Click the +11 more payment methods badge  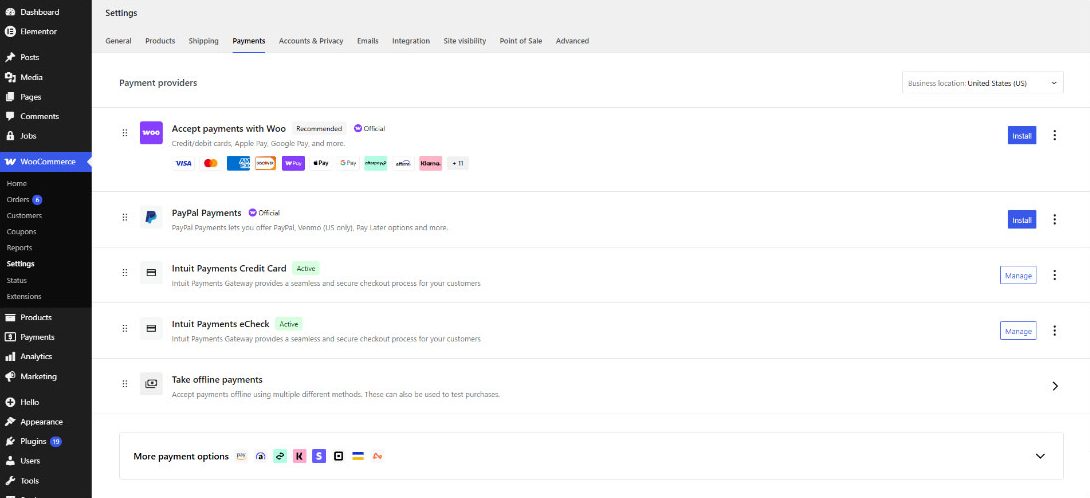[457, 163]
